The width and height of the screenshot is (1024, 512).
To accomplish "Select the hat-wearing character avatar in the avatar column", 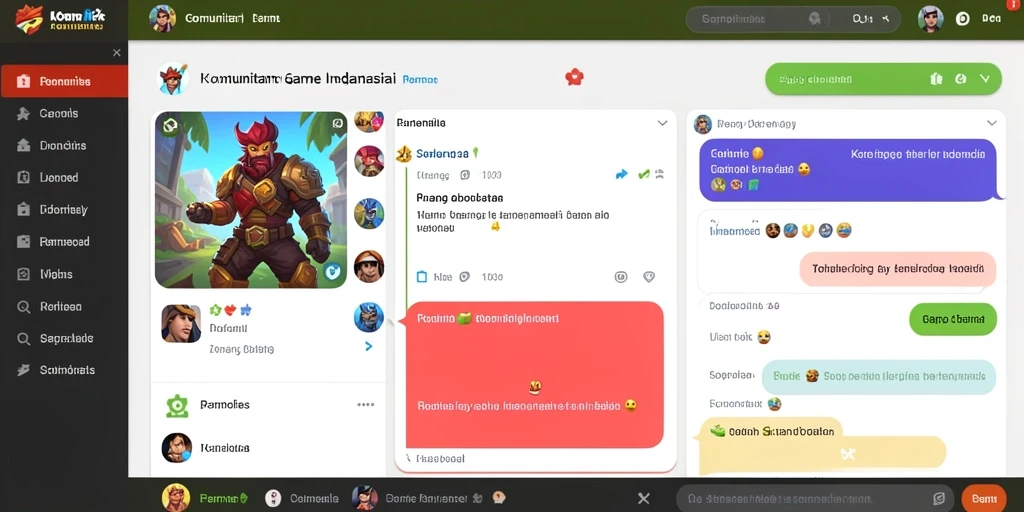I will click(x=369, y=266).
